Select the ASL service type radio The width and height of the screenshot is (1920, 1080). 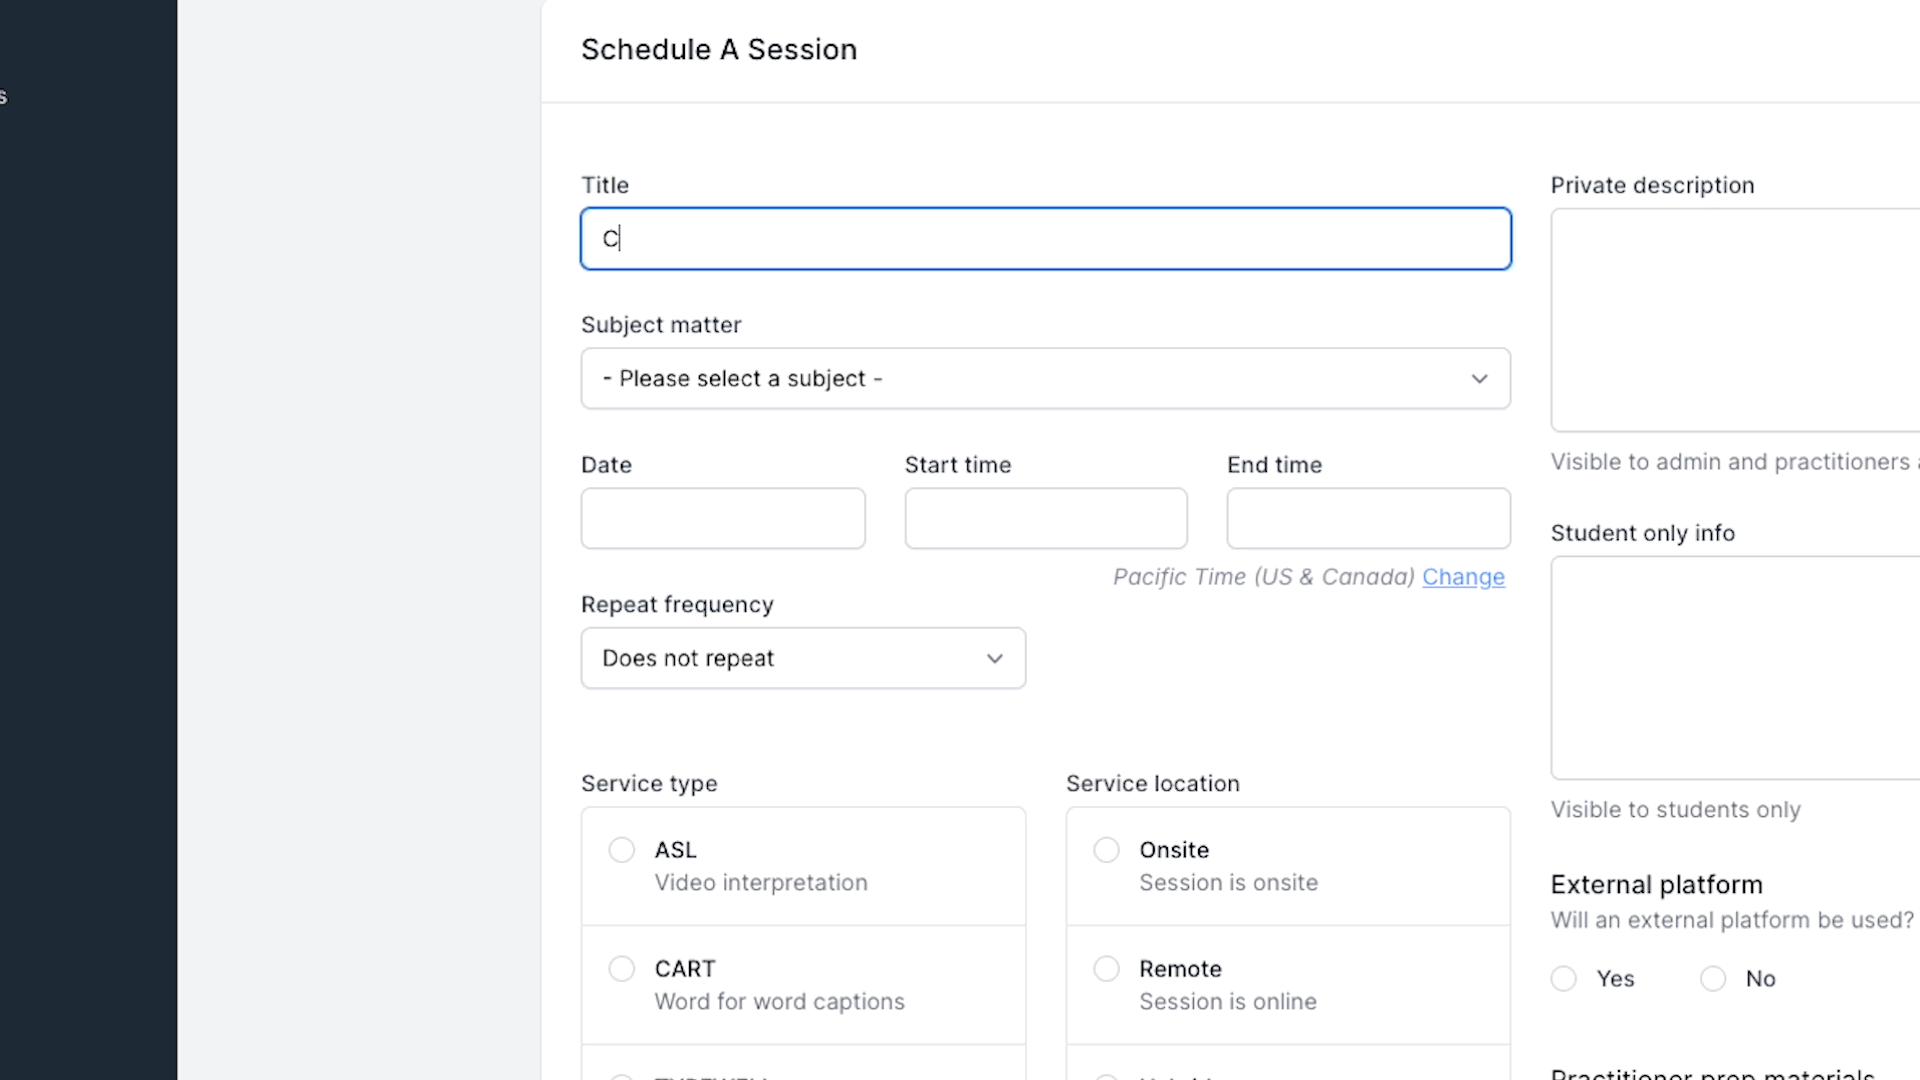pos(622,850)
